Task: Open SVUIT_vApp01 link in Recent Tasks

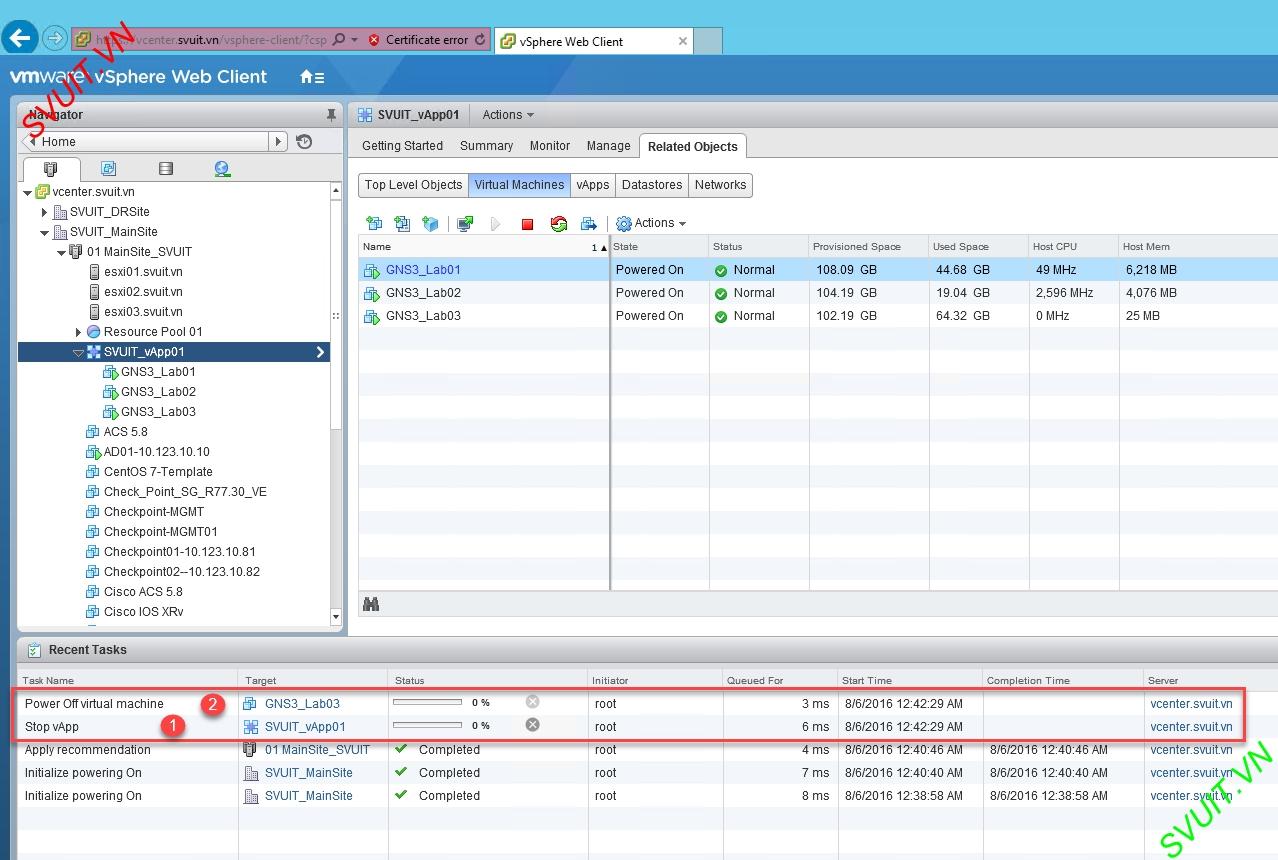Action: pyautogui.click(x=305, y=726)
